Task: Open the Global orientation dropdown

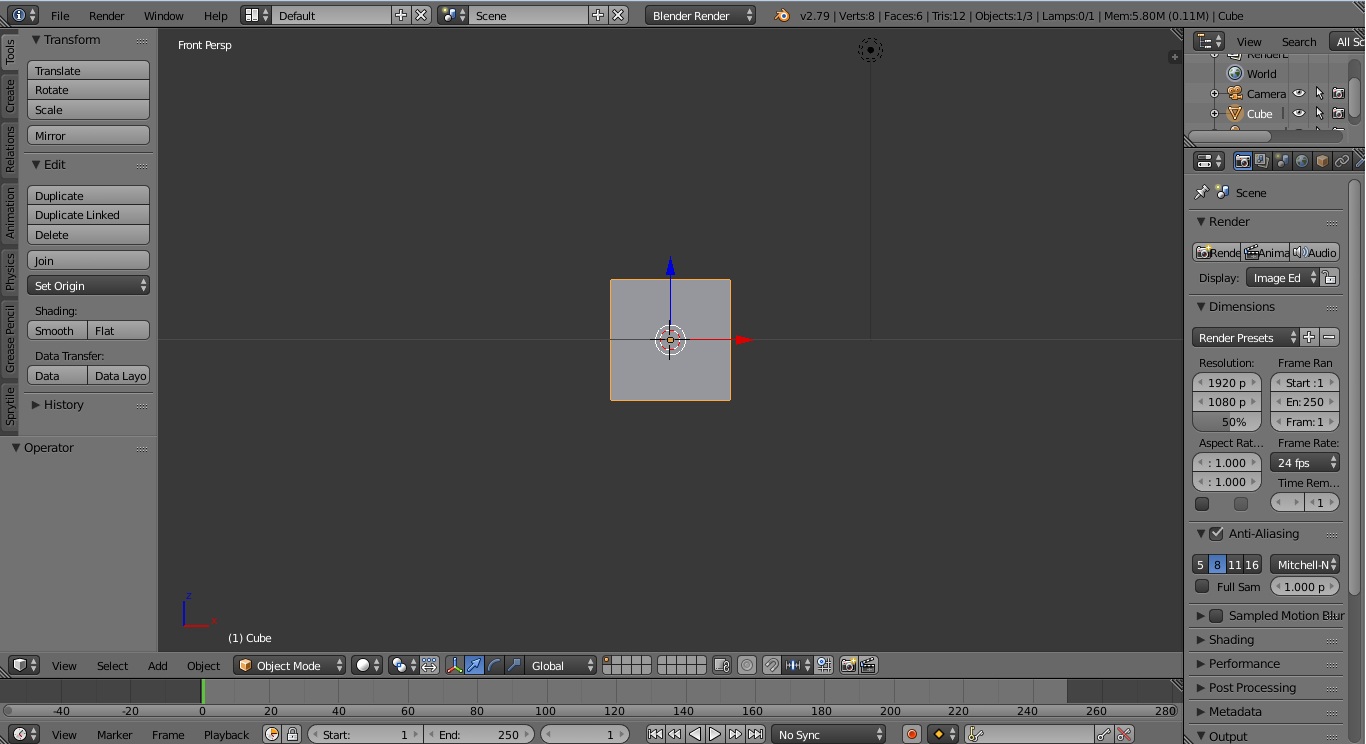Action: click(561, 665)
